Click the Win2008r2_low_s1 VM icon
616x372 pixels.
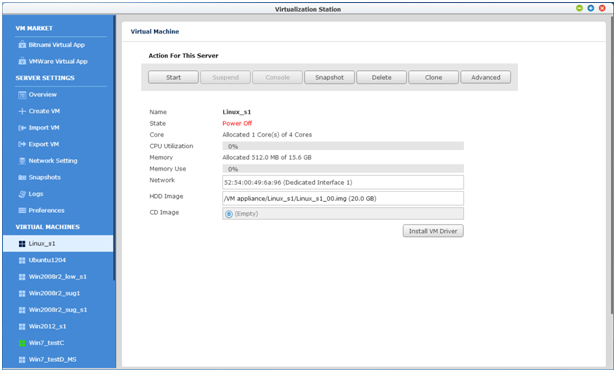tap(22, 277)
